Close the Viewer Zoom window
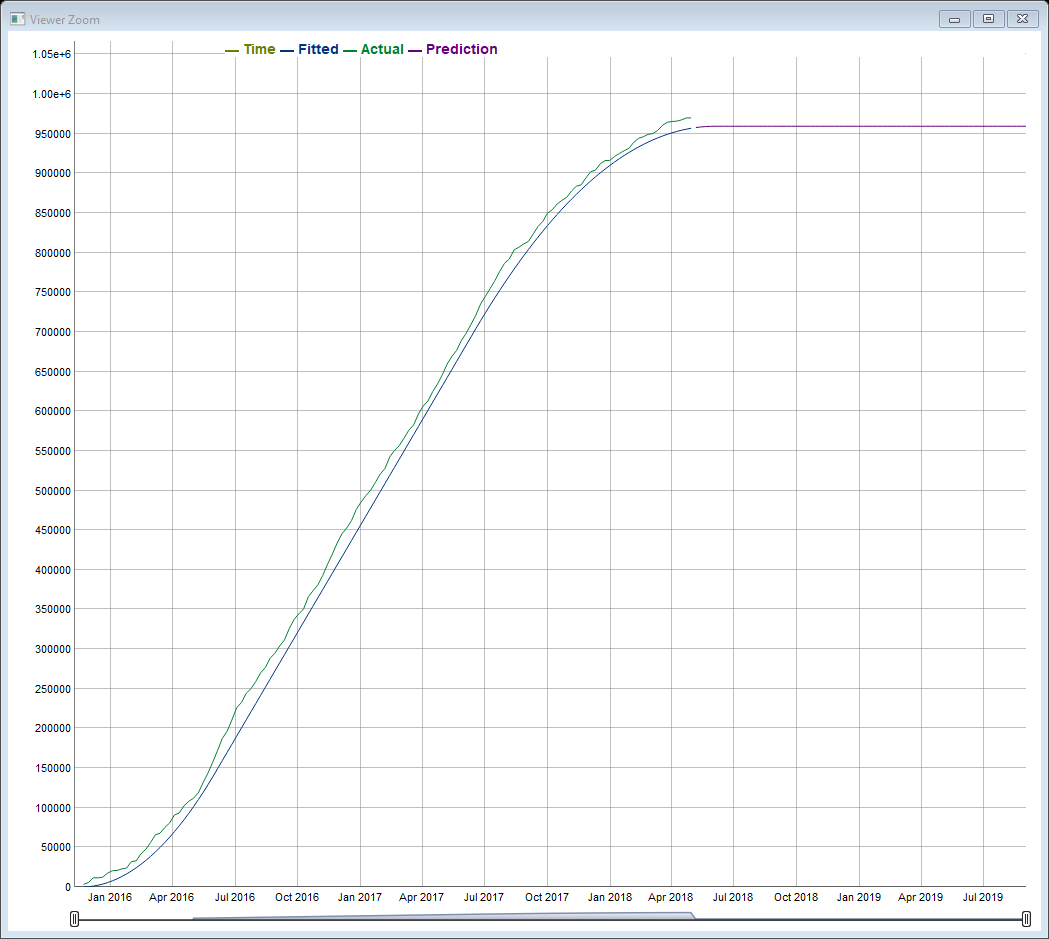This screenshot has height=939, width=1049. (x=1022, y=19)
